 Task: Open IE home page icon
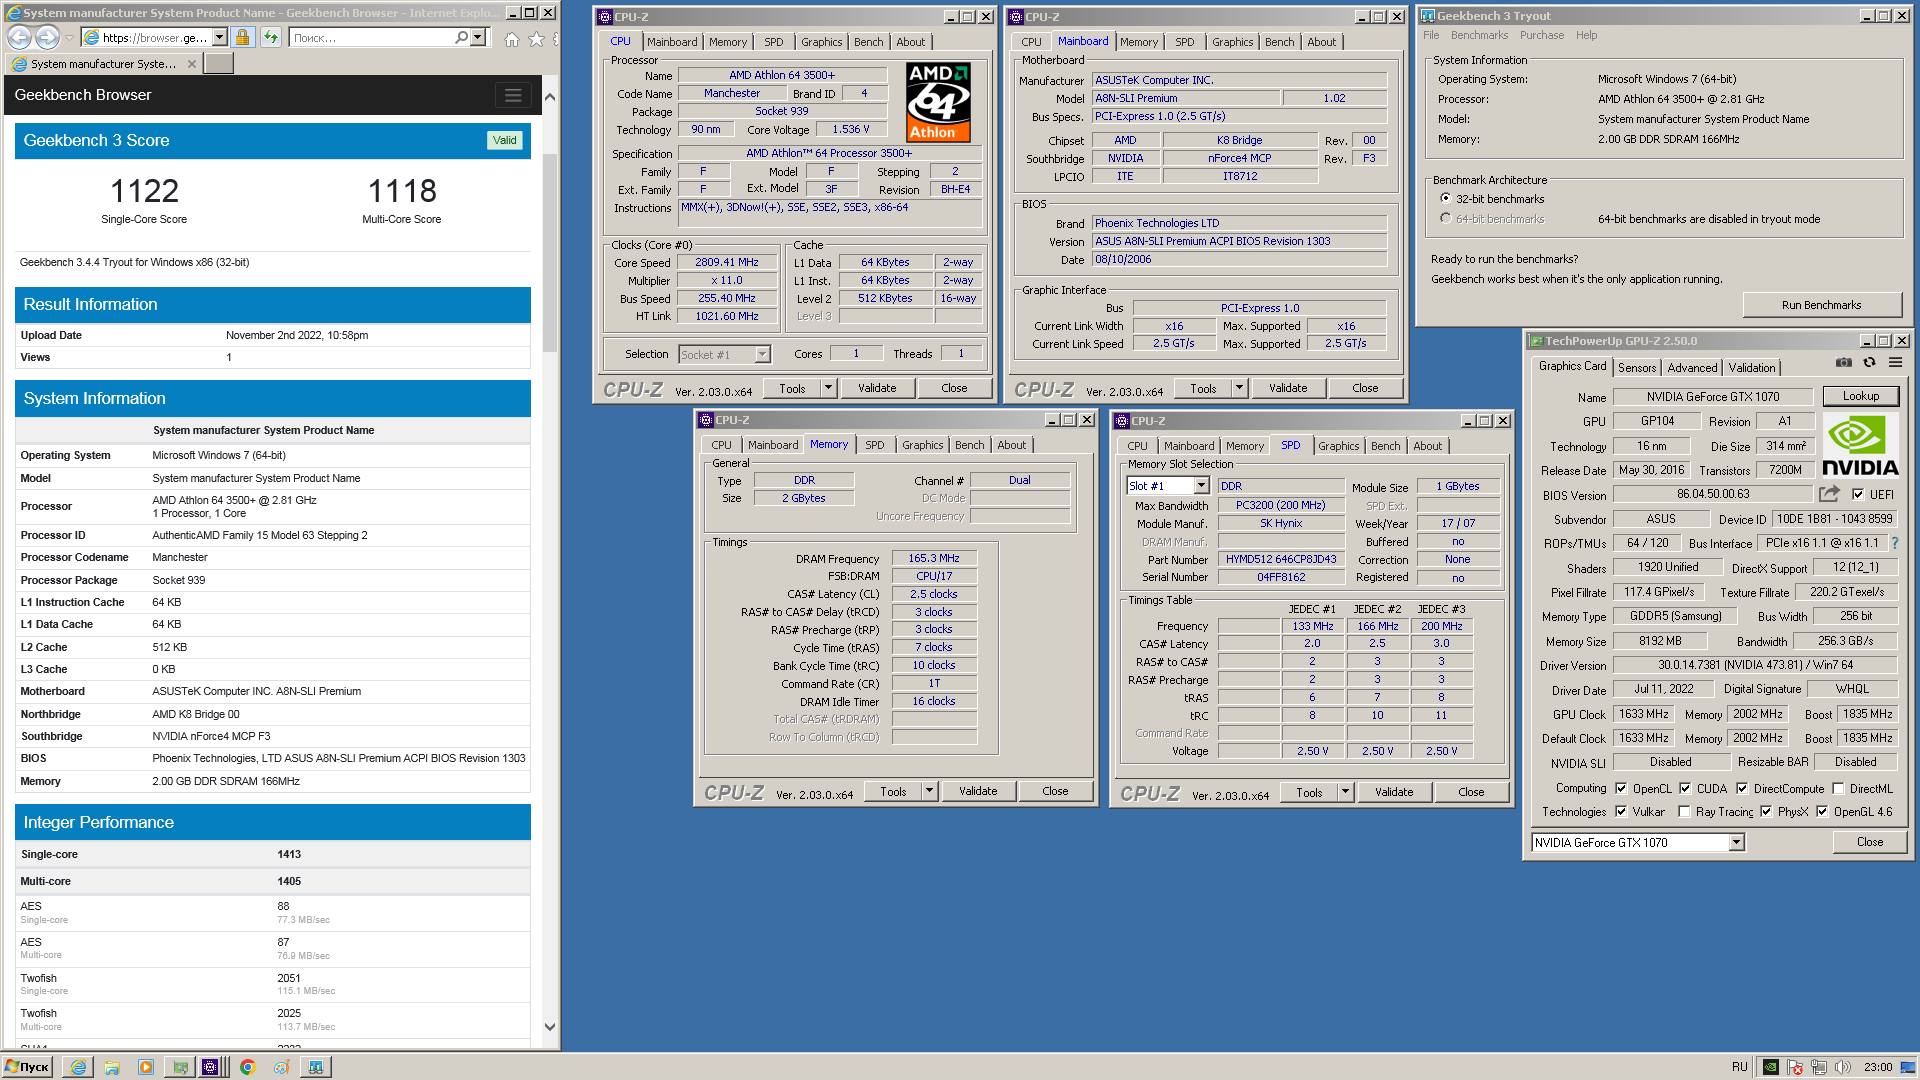tap(512, 39)
